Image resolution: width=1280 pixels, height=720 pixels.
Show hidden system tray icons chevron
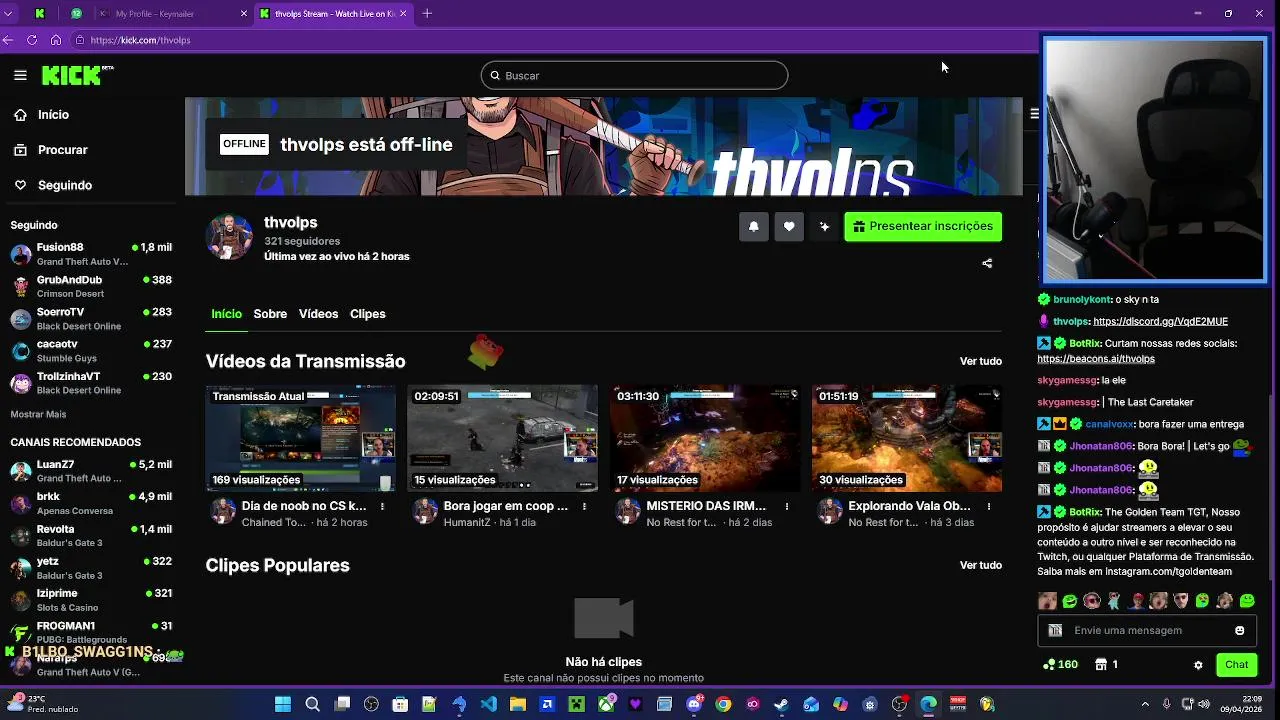pos(1146,704)
